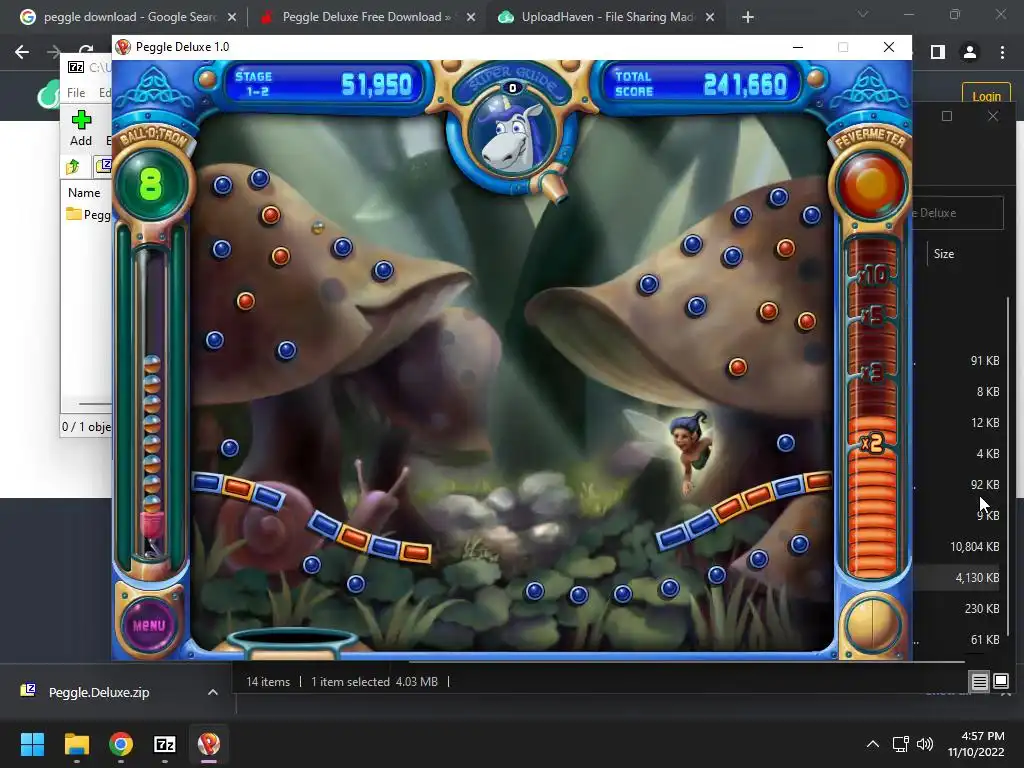The height and width of the screenshot is (768, 1024).
Task: Show hidden system tray icons
Action: 872,744
